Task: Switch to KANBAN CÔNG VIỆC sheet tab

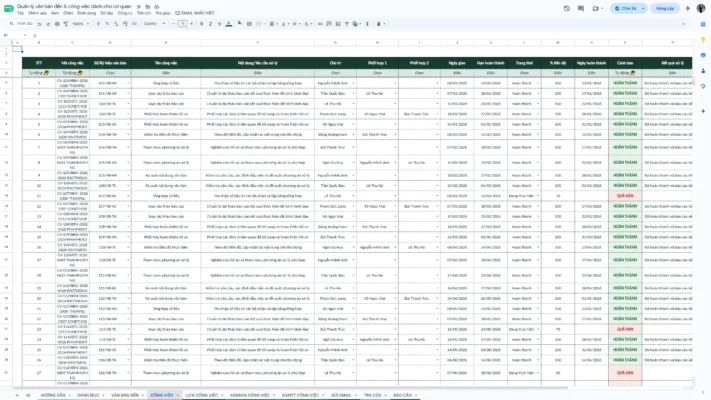Action: tap(249, 395)
